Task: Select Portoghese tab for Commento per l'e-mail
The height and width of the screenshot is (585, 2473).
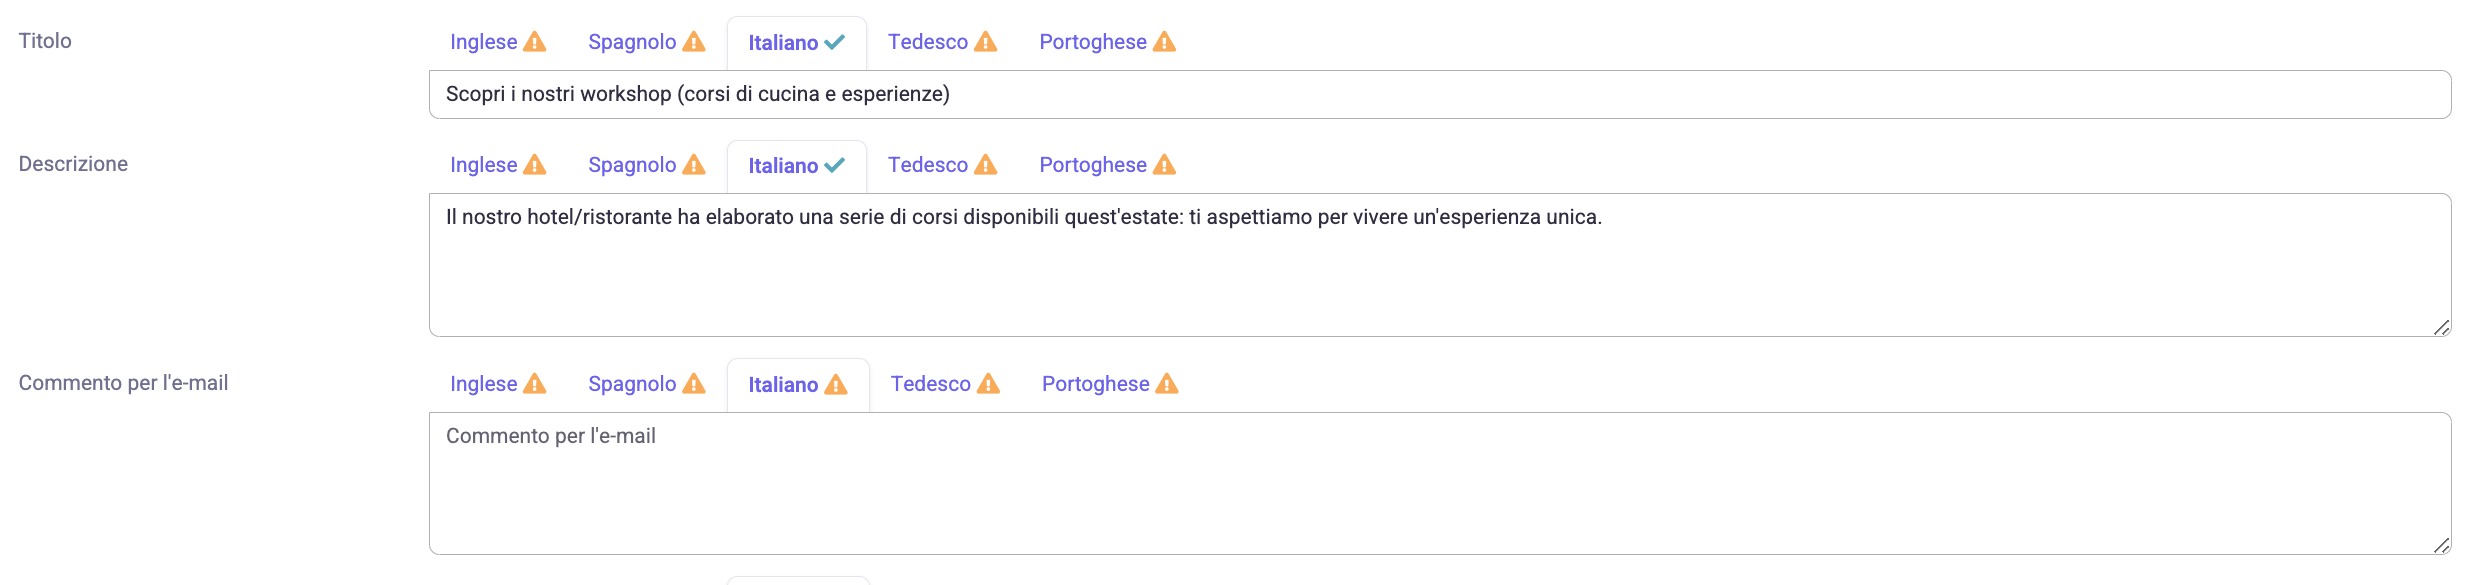Action: coord(1110,384)
